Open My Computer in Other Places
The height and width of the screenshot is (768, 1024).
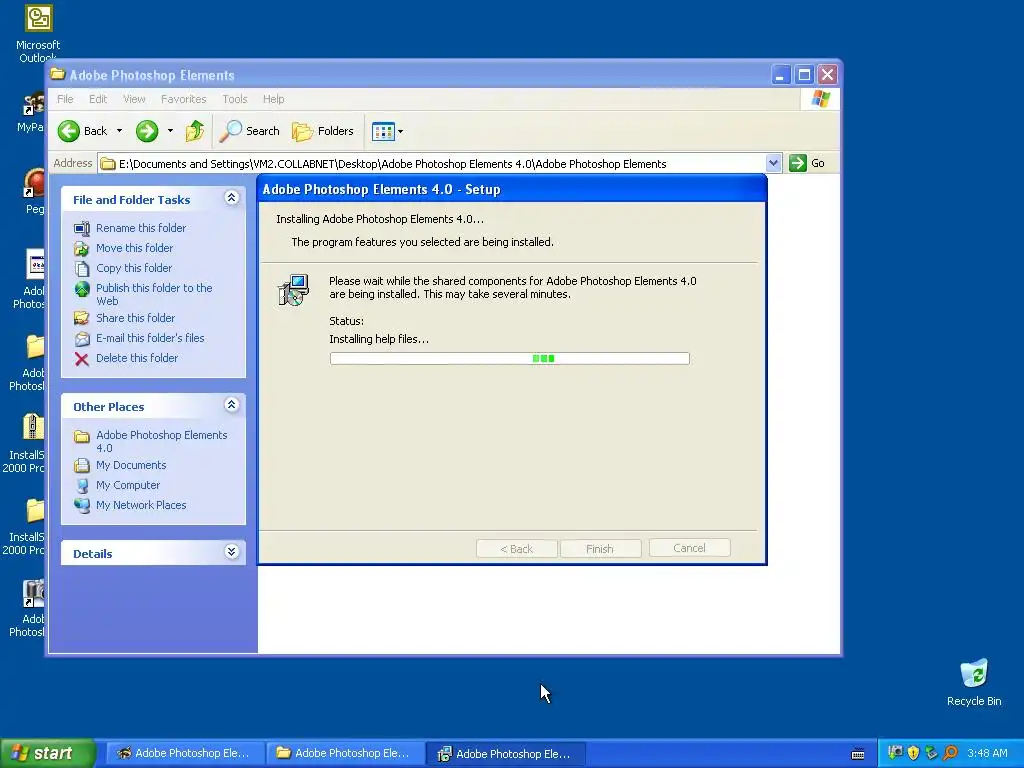coord(128,486)
